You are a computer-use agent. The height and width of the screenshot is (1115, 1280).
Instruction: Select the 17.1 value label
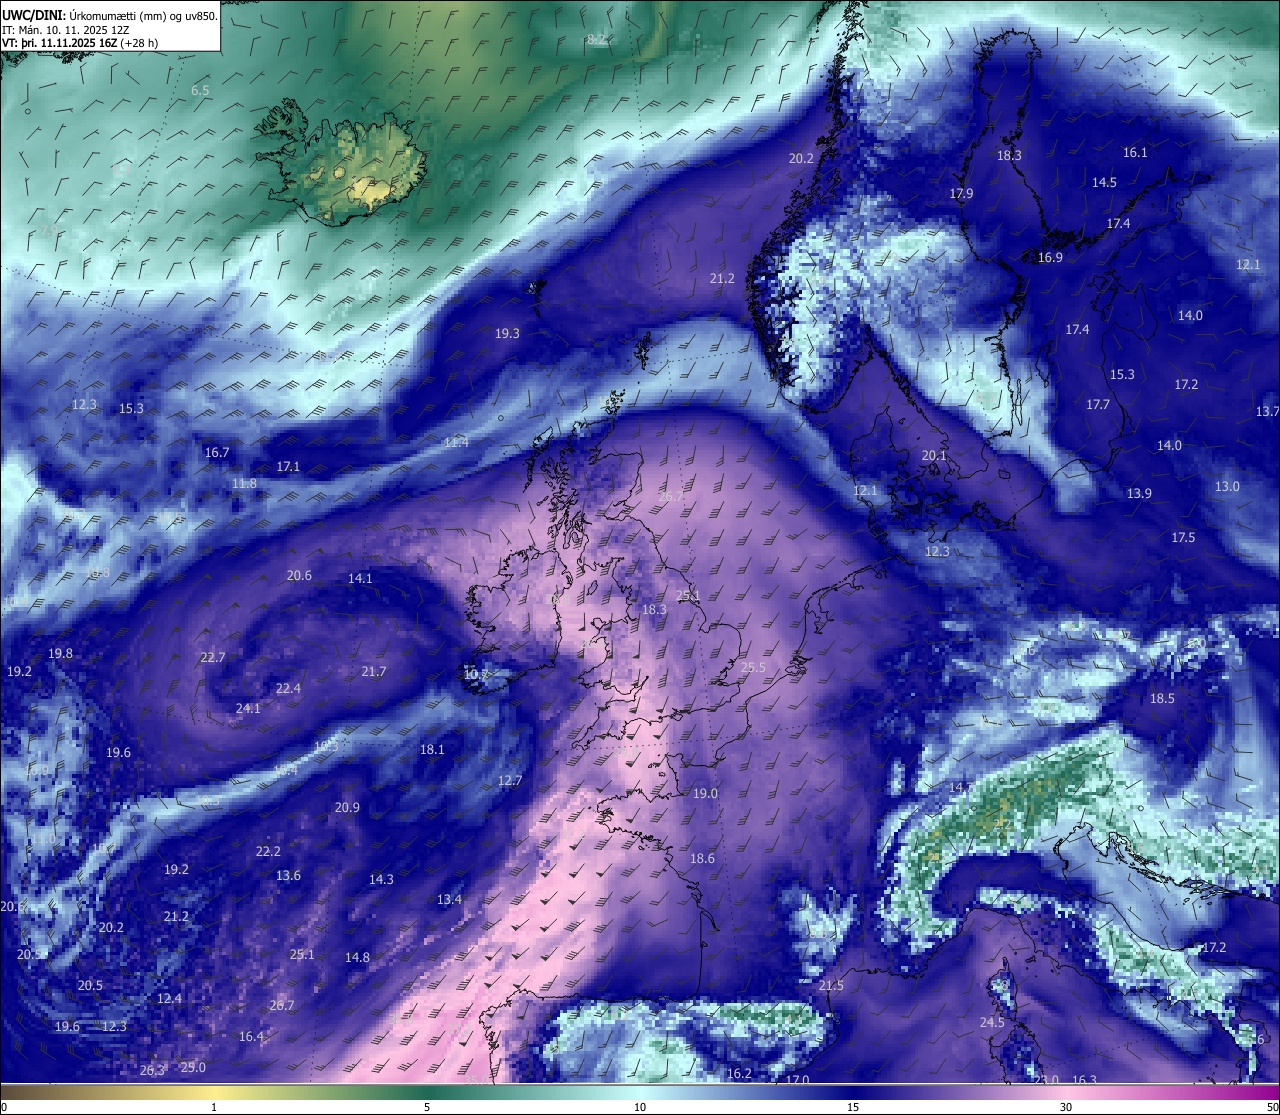point(288,467)
